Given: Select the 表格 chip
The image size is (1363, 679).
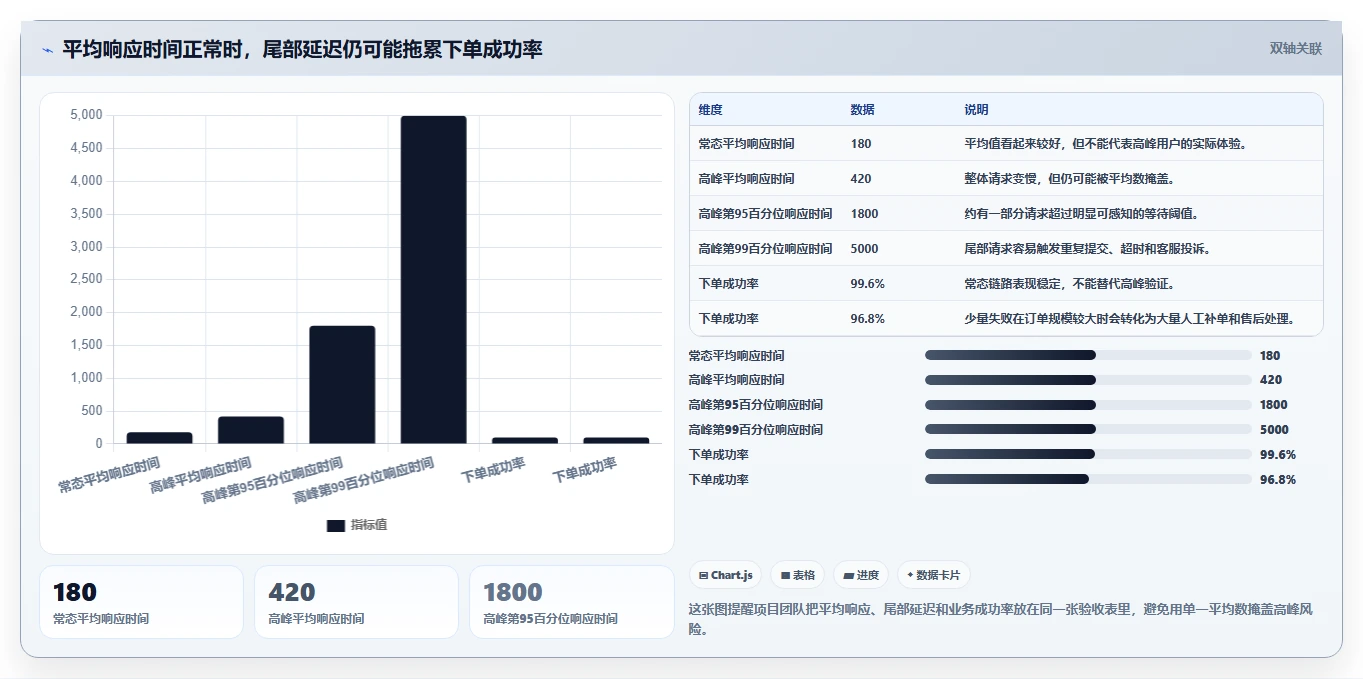Looking at the screenshot, I should click(x=797, y=575).
